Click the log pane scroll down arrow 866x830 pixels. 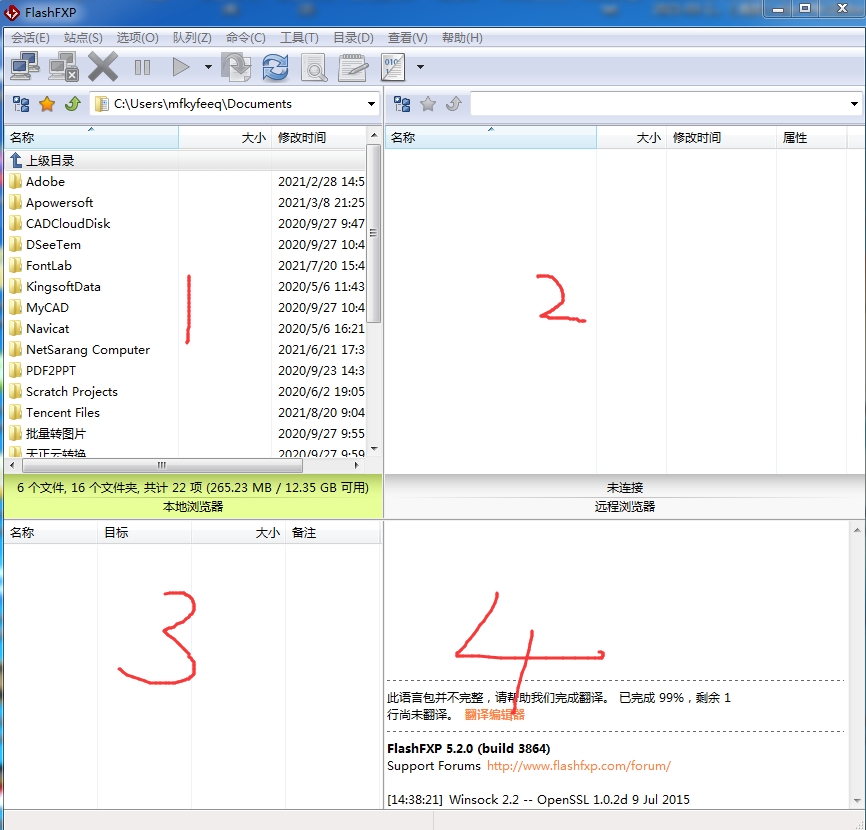[857, 800]
